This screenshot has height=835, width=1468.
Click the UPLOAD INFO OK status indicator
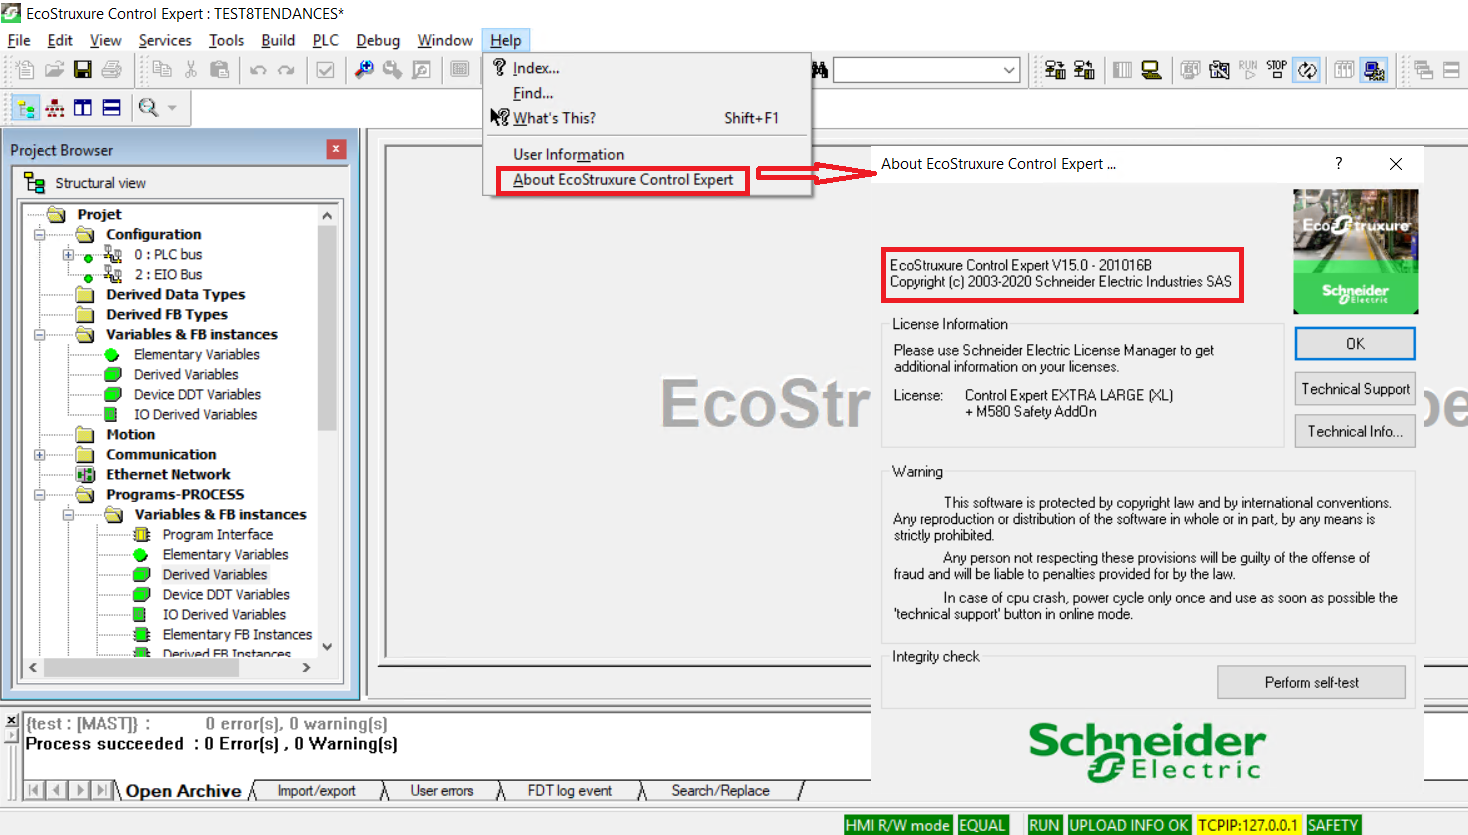1129,825
